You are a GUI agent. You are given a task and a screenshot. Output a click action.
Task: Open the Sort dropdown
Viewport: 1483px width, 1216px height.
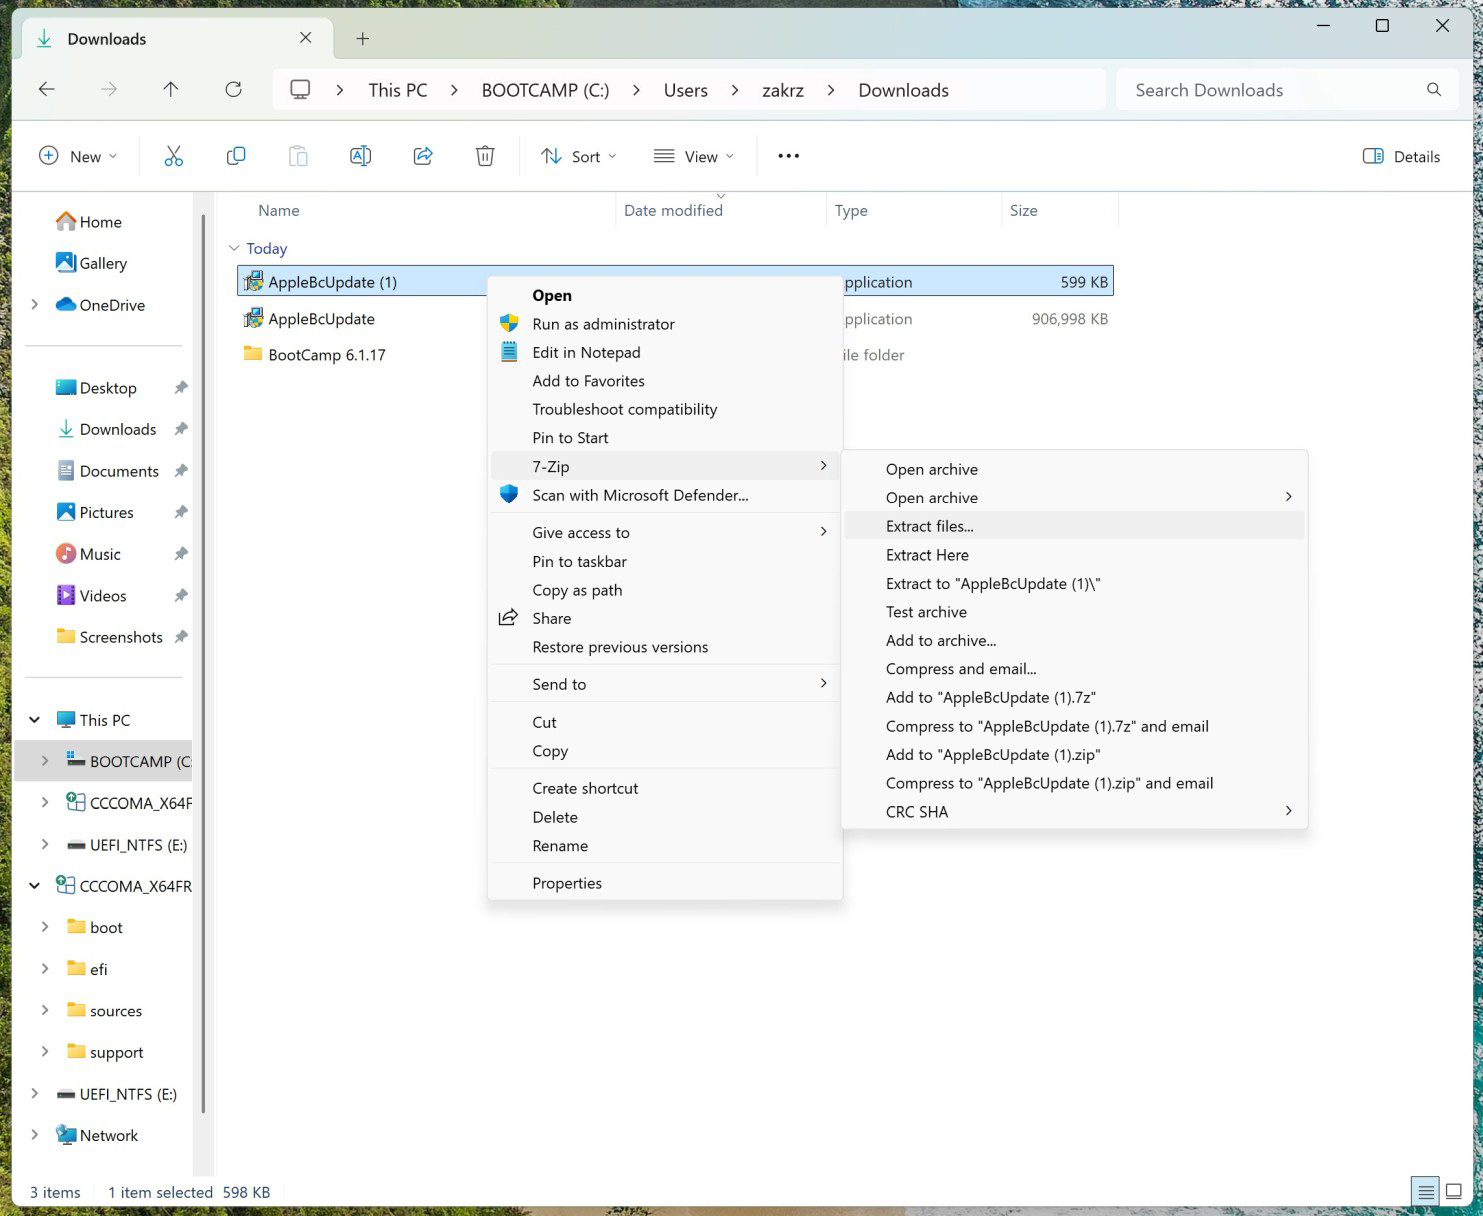click(579, 156)
